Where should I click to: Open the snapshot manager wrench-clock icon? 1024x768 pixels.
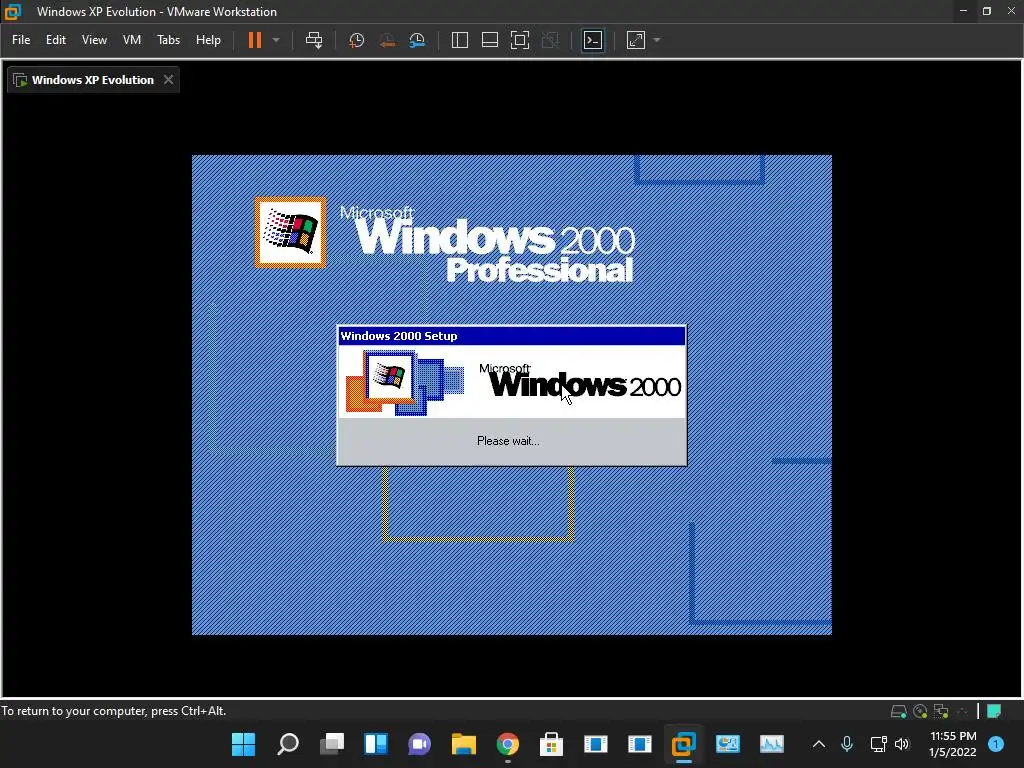pyautogui.click(x=417, y=40)
